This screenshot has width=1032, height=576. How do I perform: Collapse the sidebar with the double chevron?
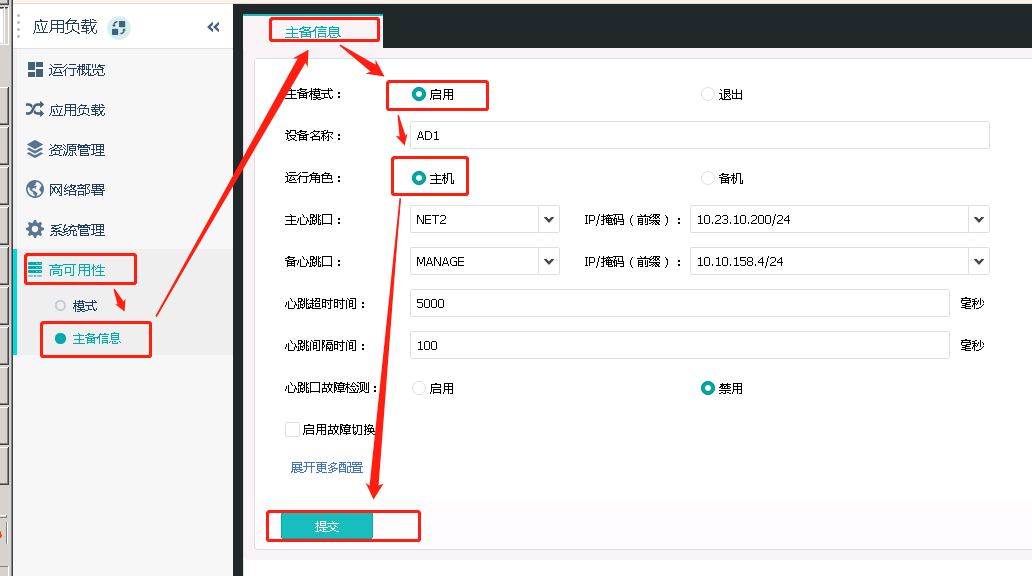click(213, 27)
